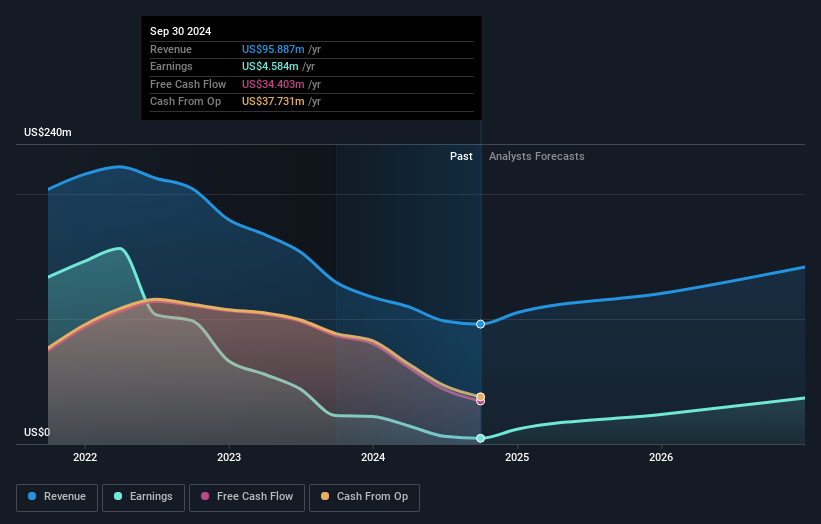Click the Analysts Forecasts label
The image size is (821, 524).
pyautogui.click(x=537, y=156)
